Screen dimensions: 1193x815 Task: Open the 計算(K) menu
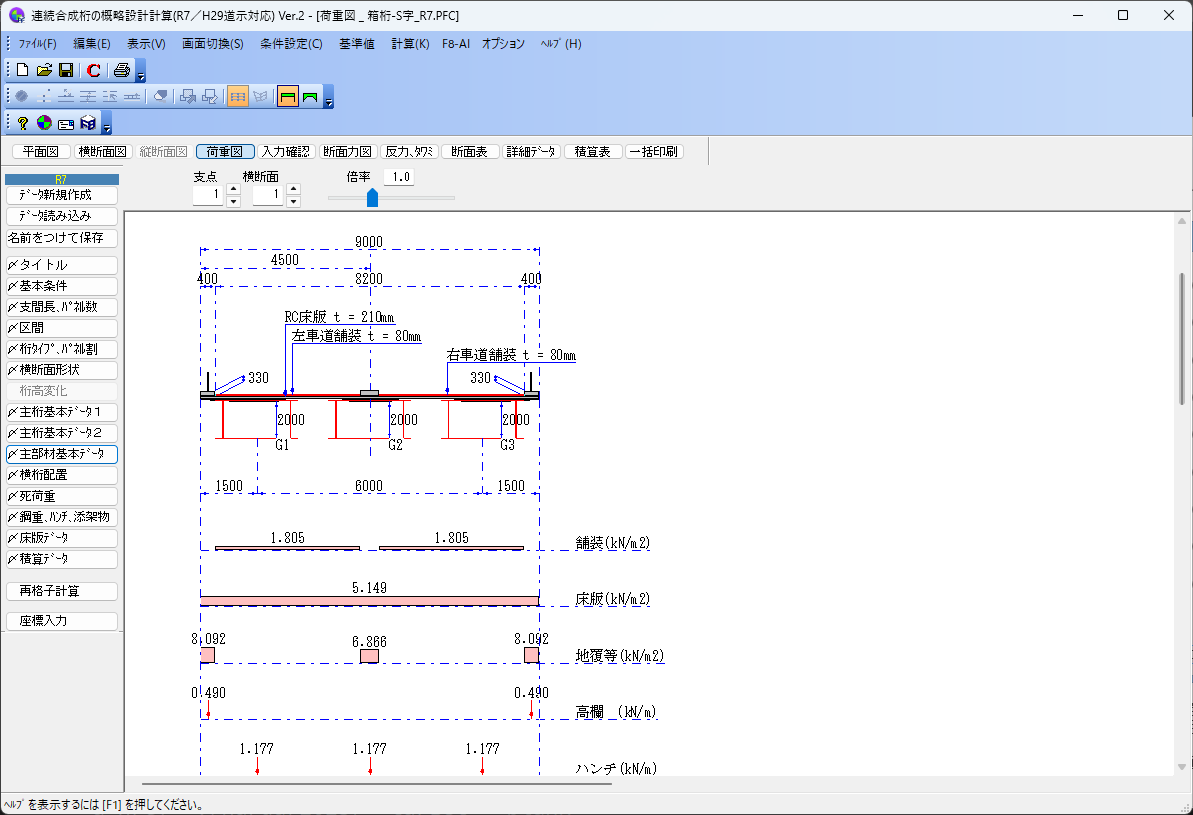click(411, 44)
